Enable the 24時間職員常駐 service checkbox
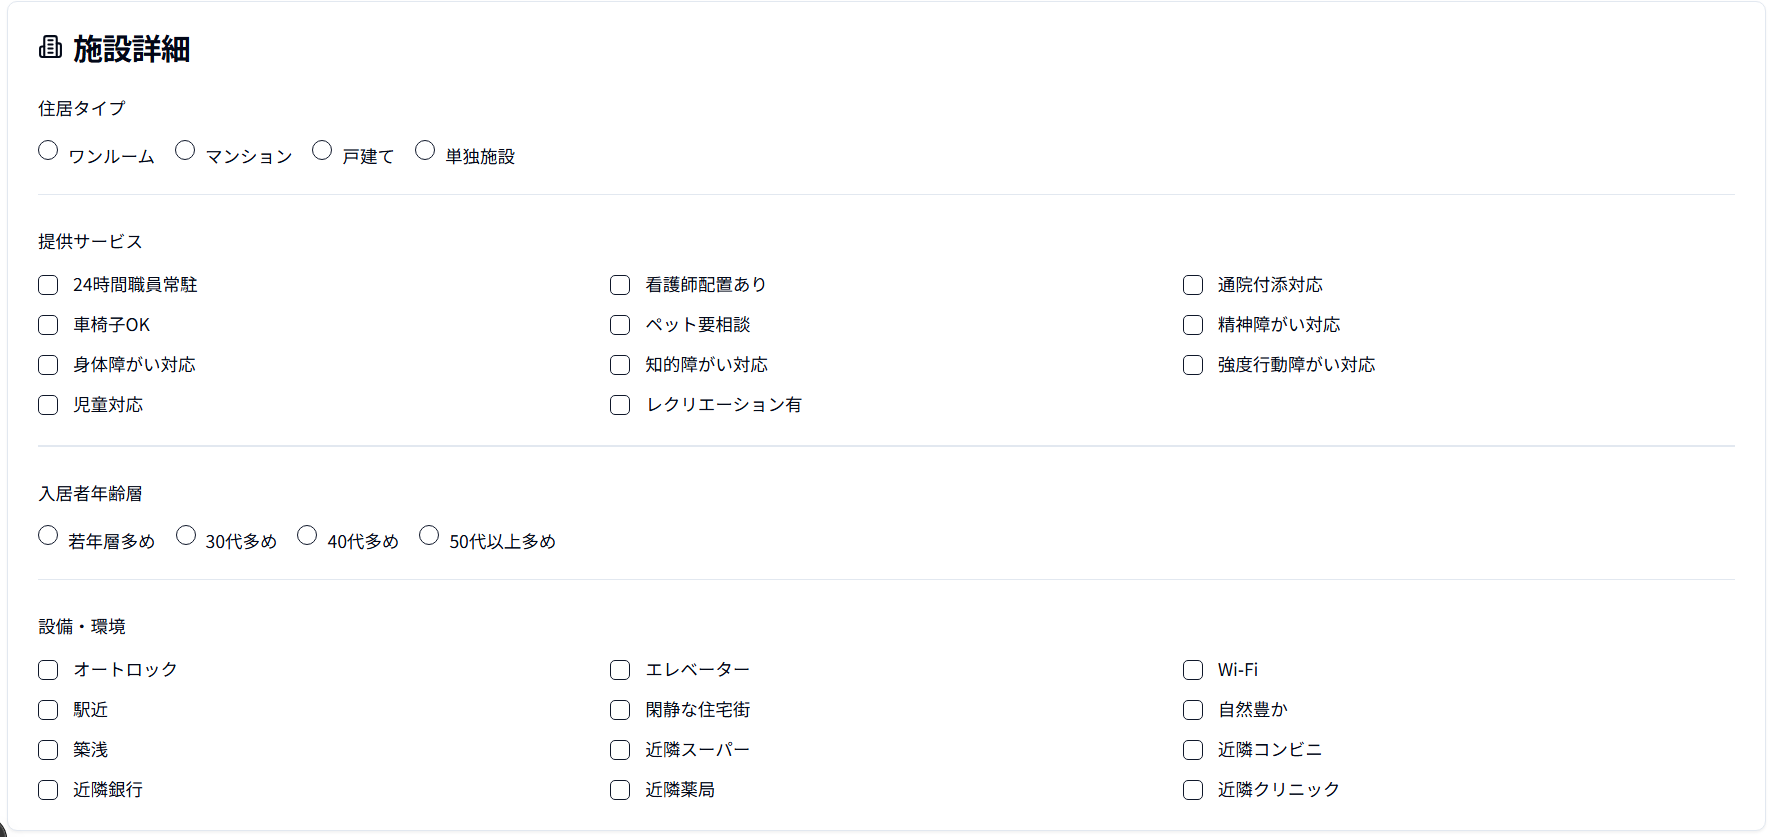 [x=47, y=284]
